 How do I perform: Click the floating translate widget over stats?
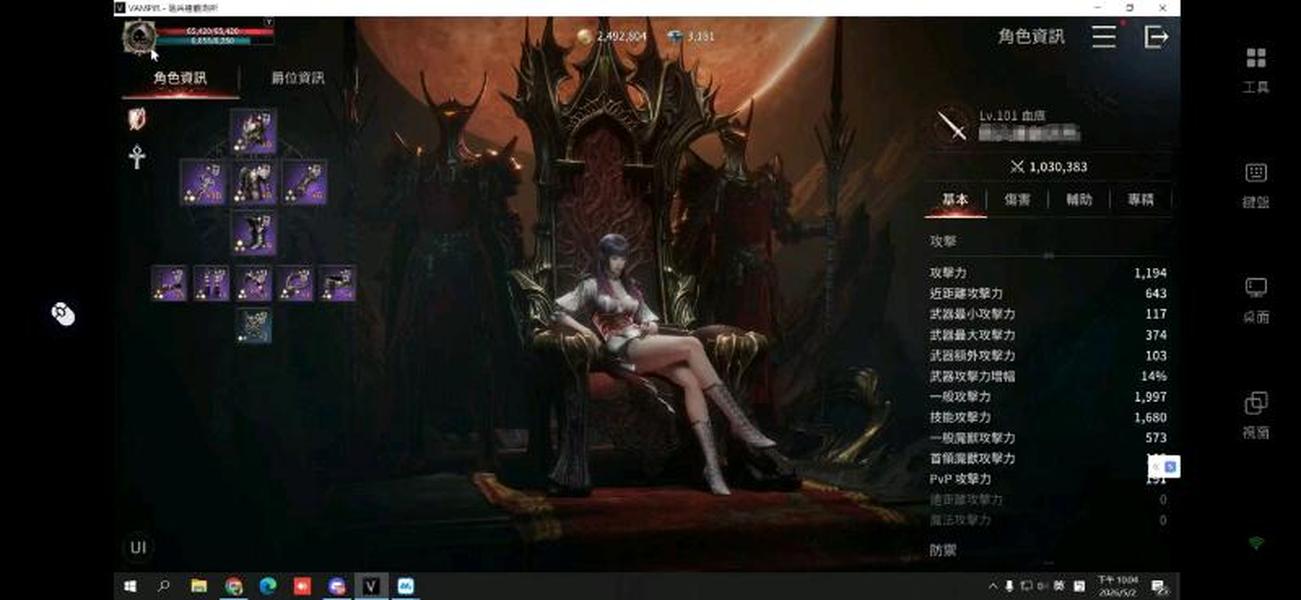click(1163, 466)
